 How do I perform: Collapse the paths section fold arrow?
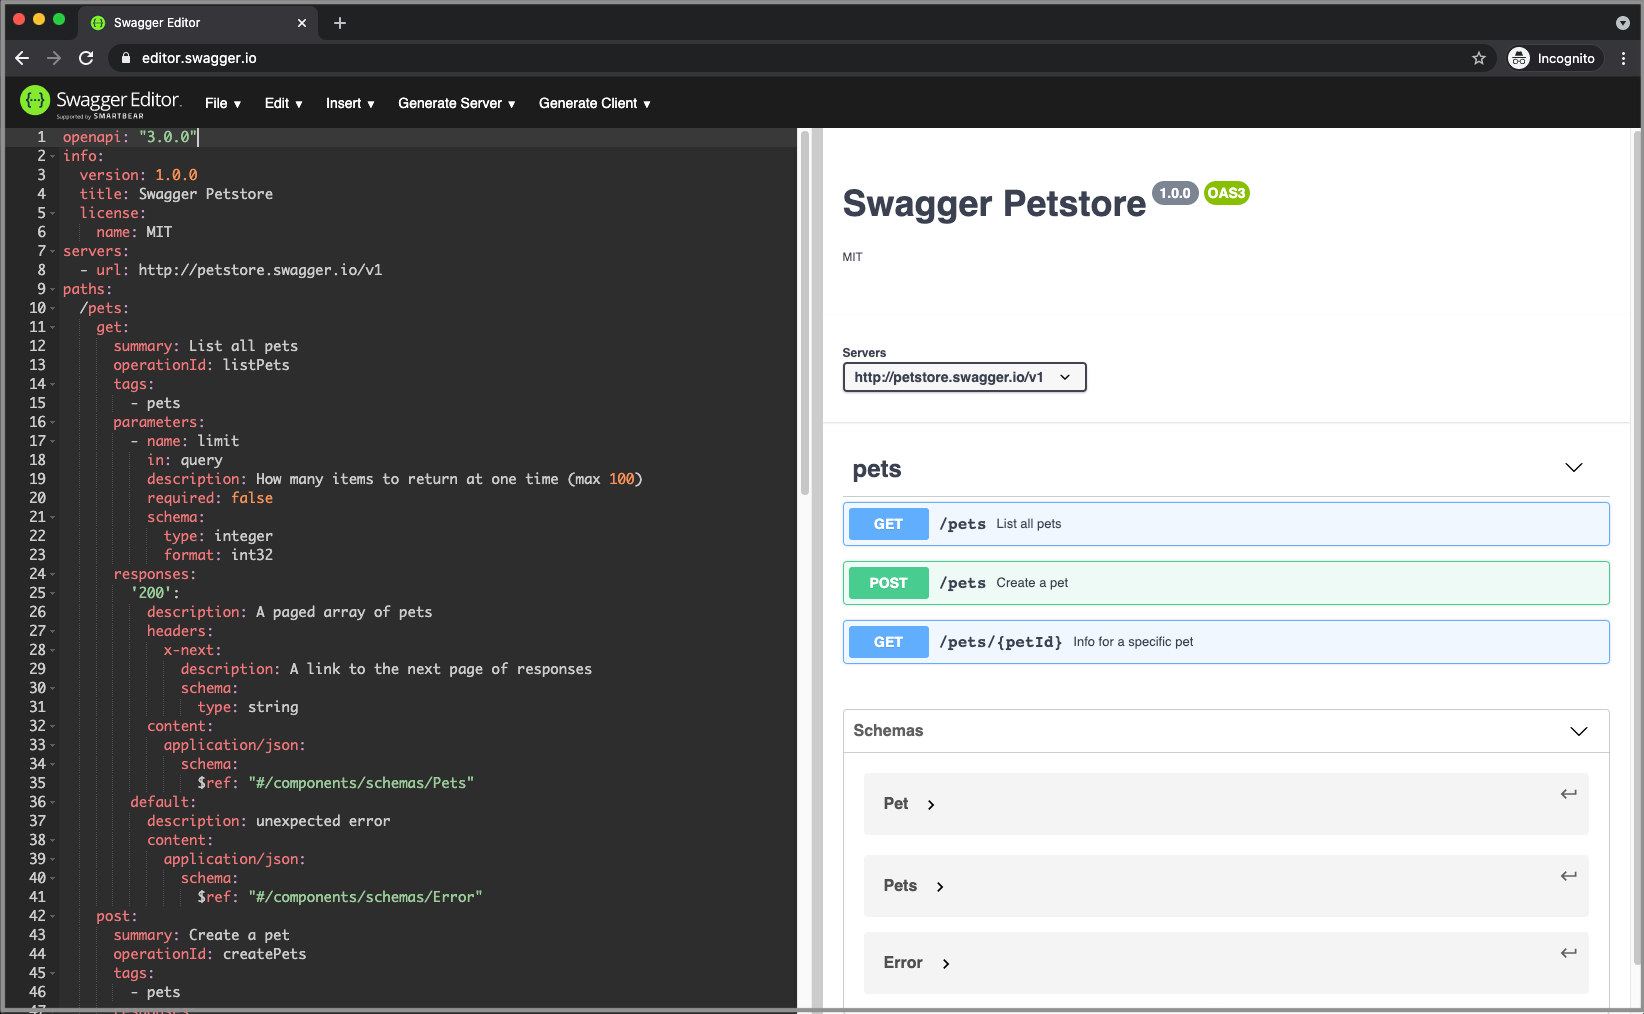52,289
